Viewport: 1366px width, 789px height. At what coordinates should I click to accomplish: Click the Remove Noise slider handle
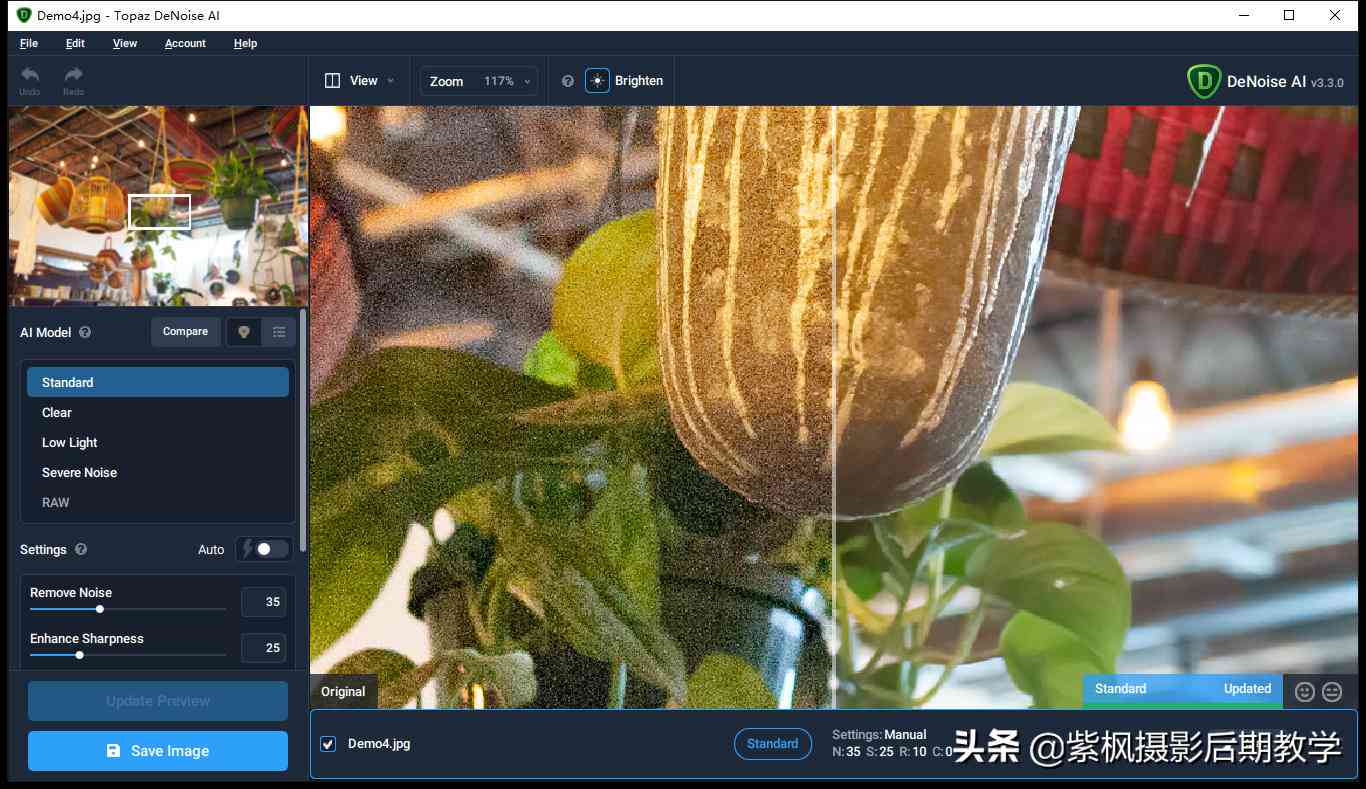pyautogui.click(x=100, y=609)
